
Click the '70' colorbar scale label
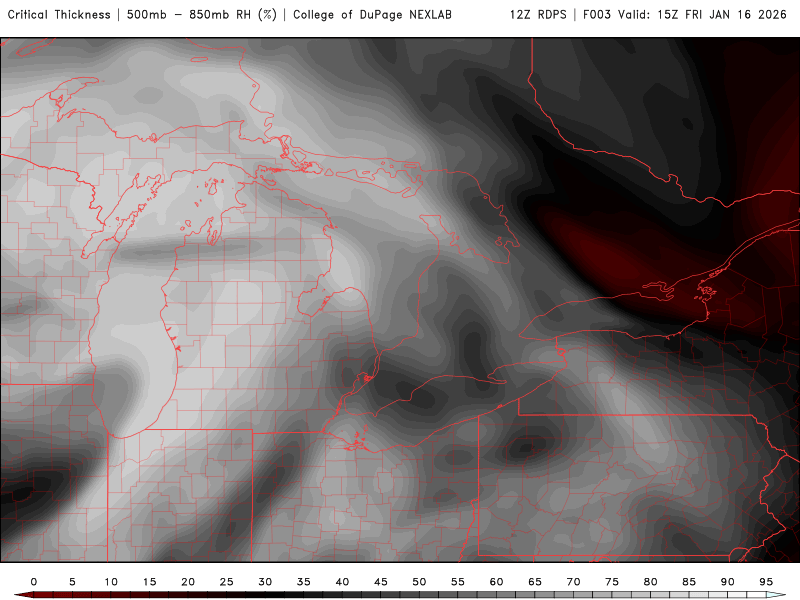pos(573,582)
